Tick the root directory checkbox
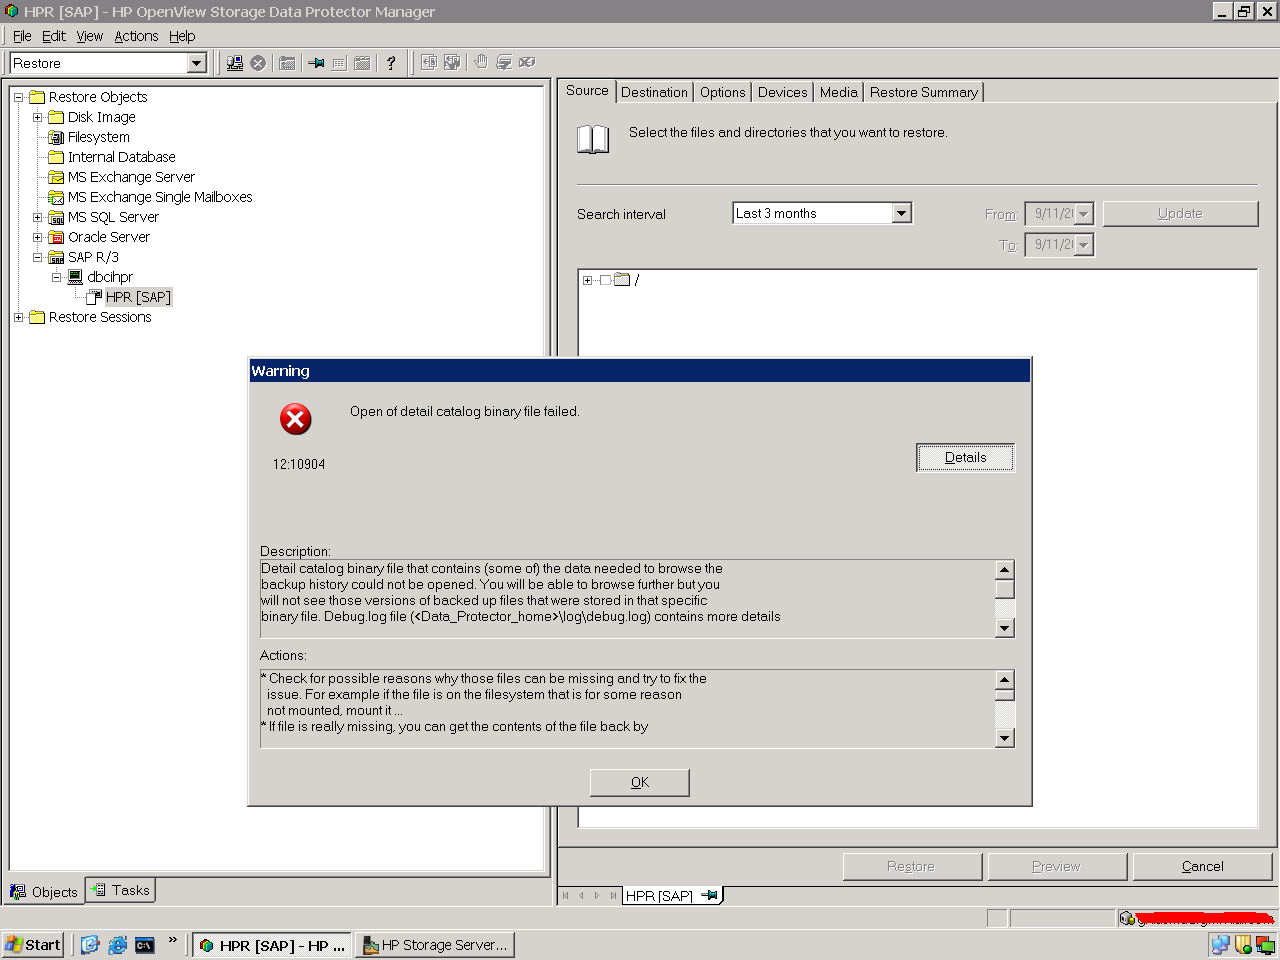Image resolution: width=1280 pixels, height=960 pixels. pyautogui.click(x=605, y=280)
